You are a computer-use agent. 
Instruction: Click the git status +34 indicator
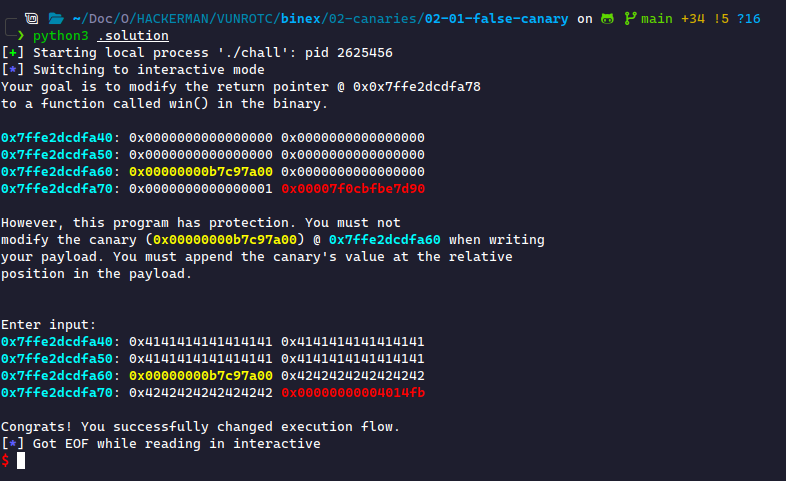[693, 19]
